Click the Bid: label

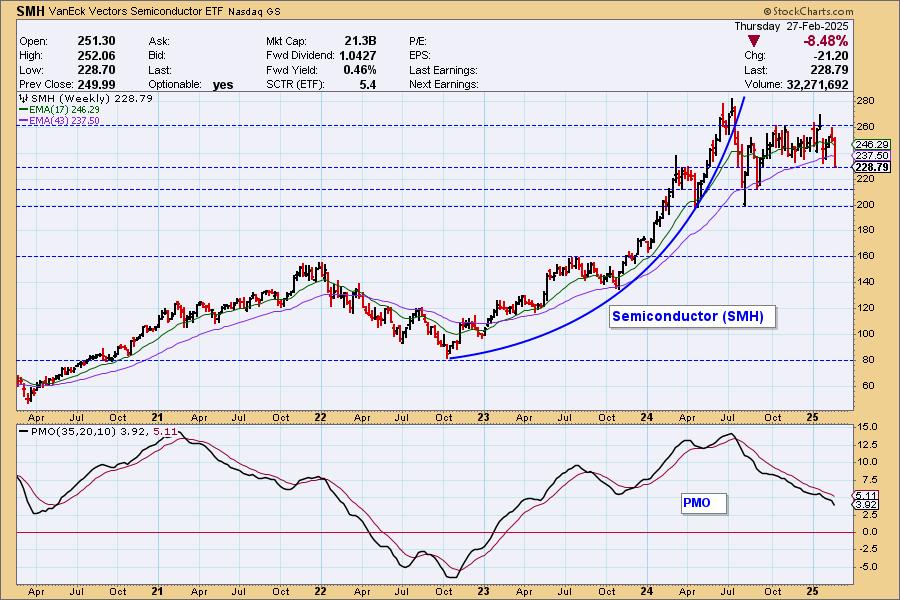[x=157, y=56]
